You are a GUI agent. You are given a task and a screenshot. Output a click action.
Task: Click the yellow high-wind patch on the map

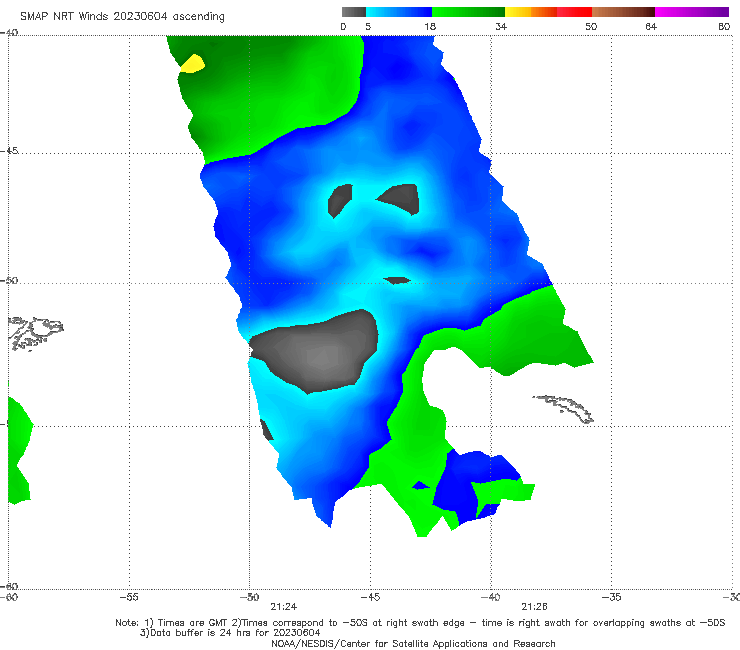(193, 64)
